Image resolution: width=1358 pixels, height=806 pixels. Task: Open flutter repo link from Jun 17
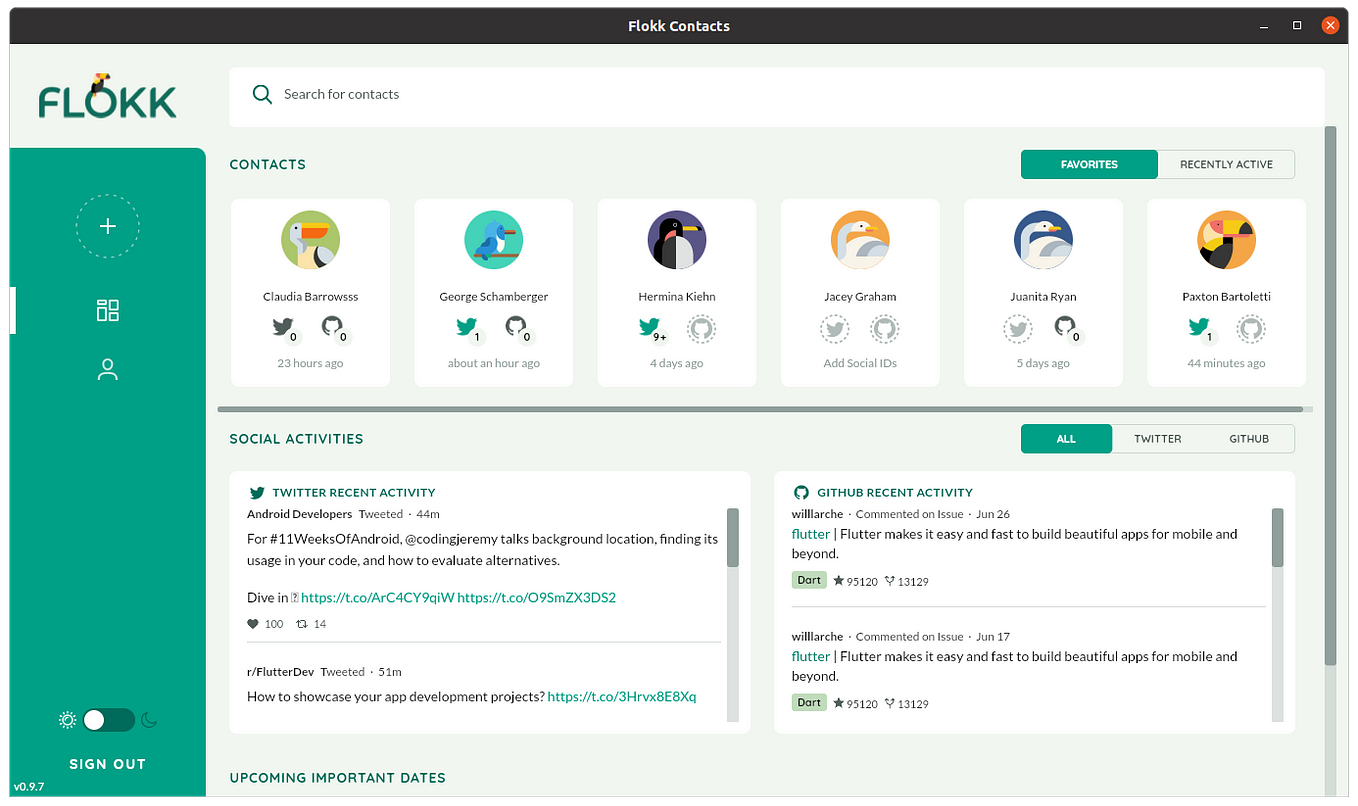click(811, 657)
